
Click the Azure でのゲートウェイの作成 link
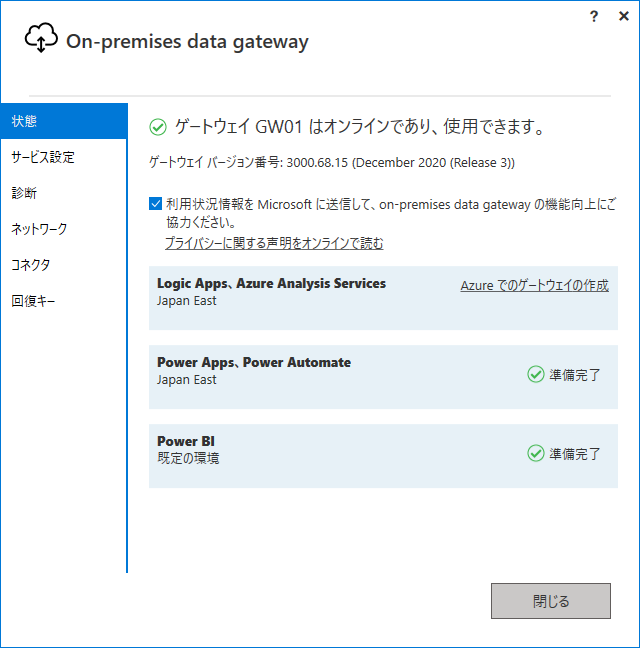pyautogui.click(x=535, y=285)
